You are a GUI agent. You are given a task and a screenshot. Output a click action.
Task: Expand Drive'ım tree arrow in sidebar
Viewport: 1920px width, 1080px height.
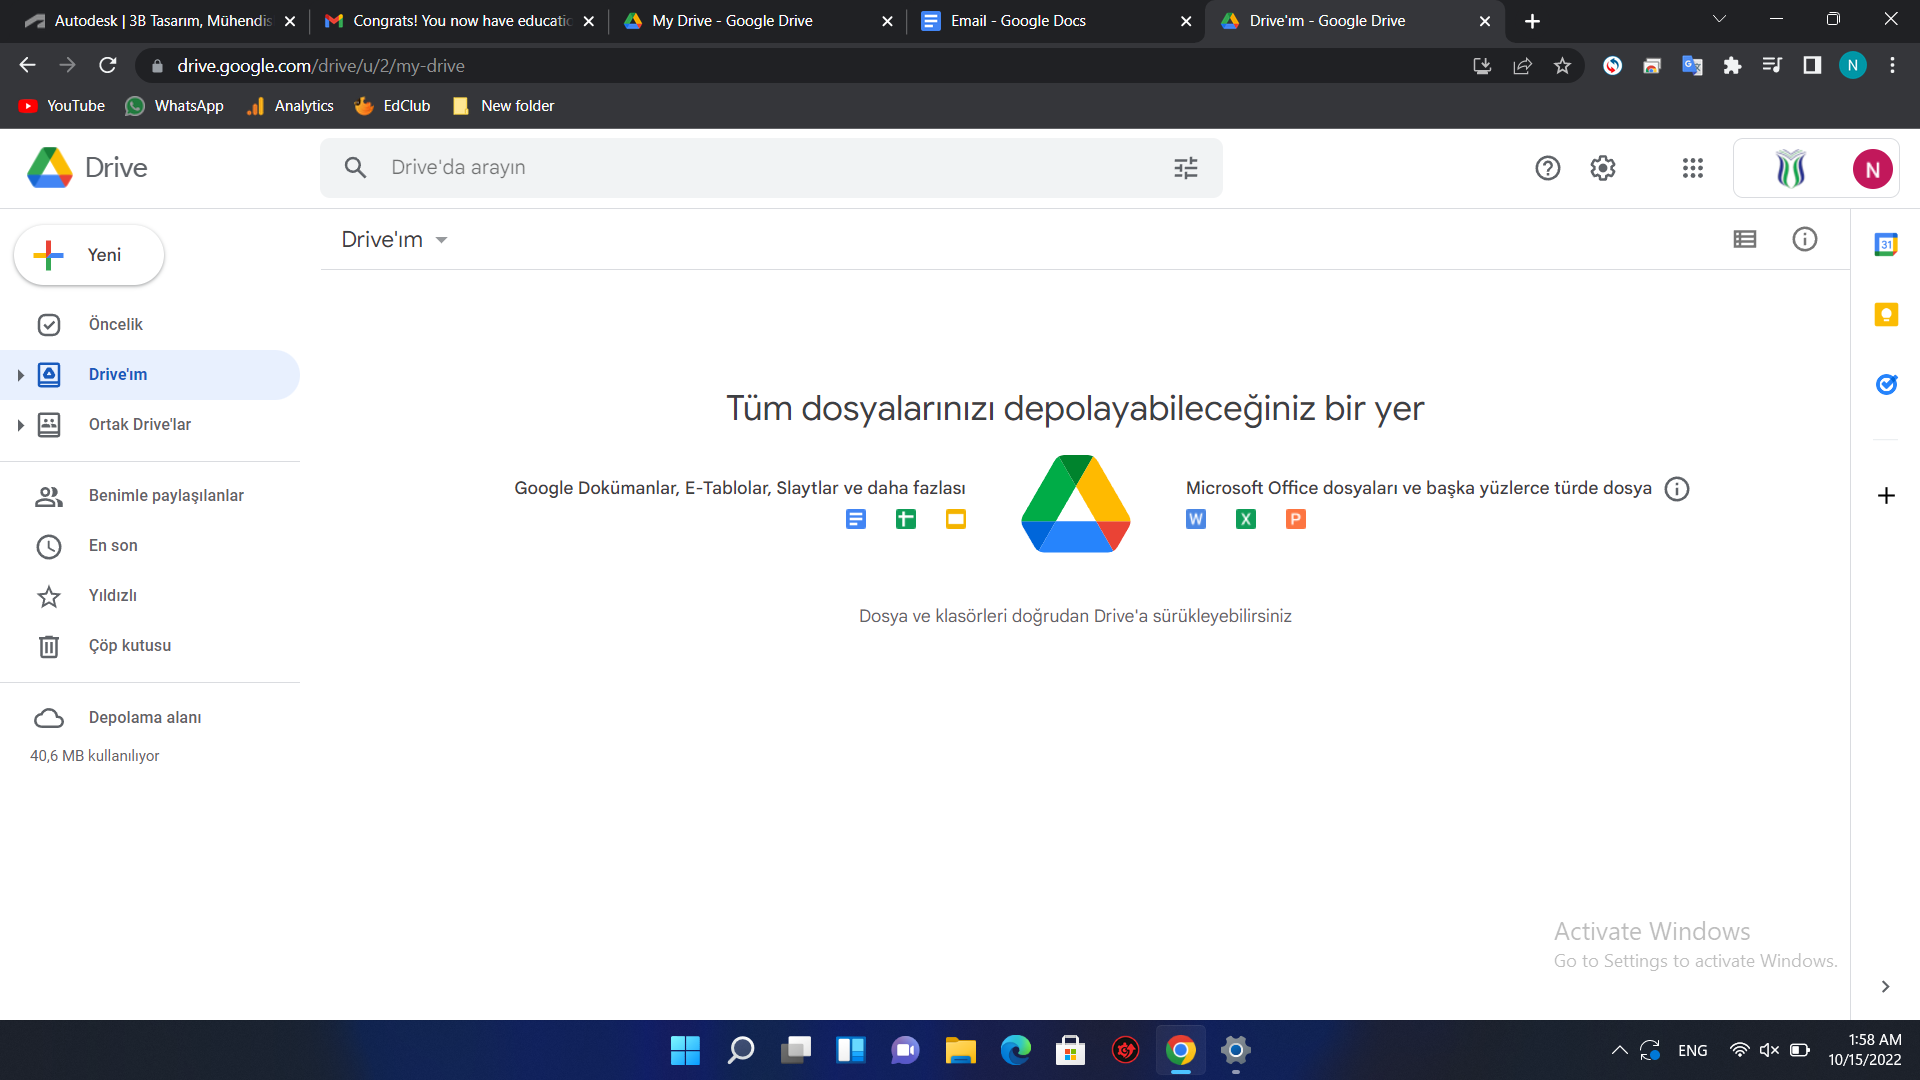click(x=20, y=375)
